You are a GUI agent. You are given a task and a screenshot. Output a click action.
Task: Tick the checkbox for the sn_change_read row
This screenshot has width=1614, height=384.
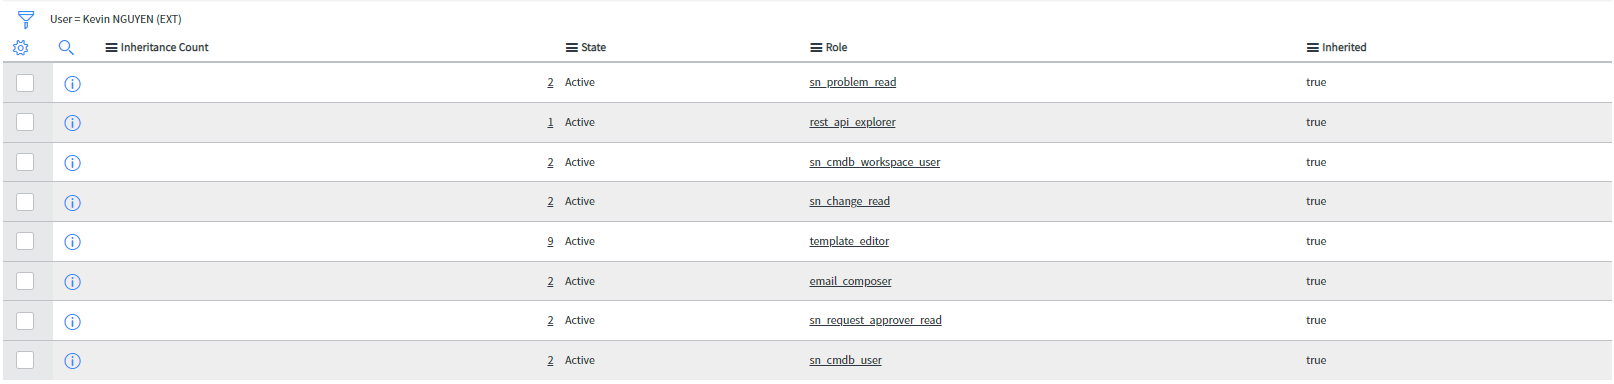(25, 201)
